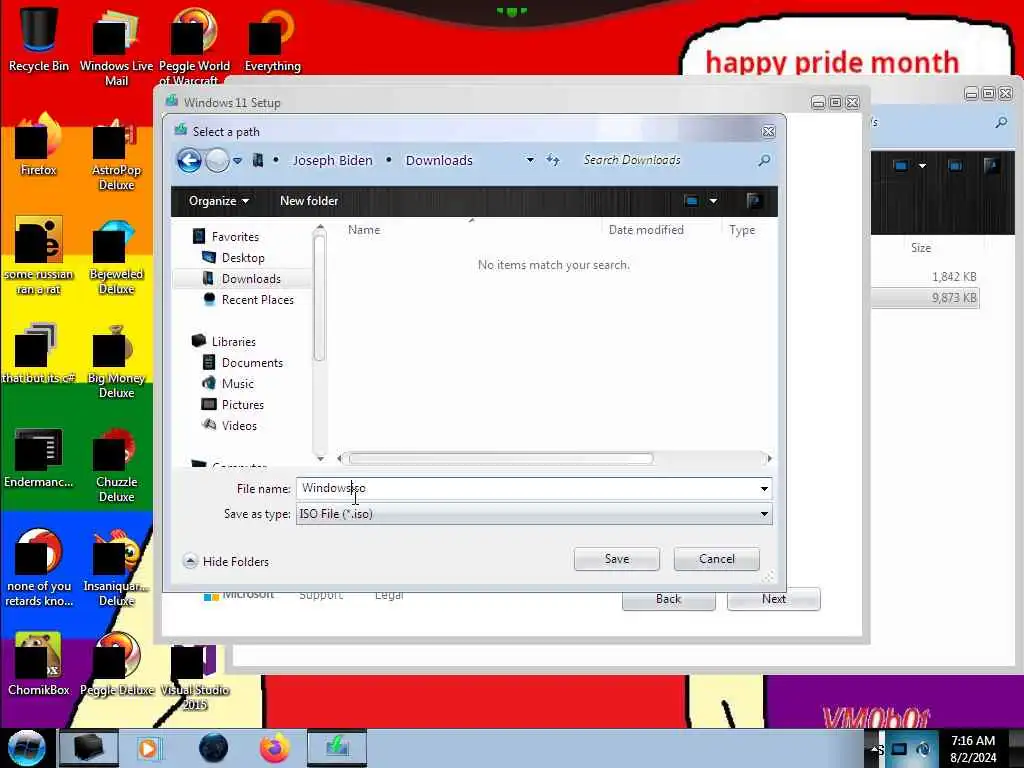
Task: Open AstroPop Deluxe desktop icon
Action: tap(116, 152)
